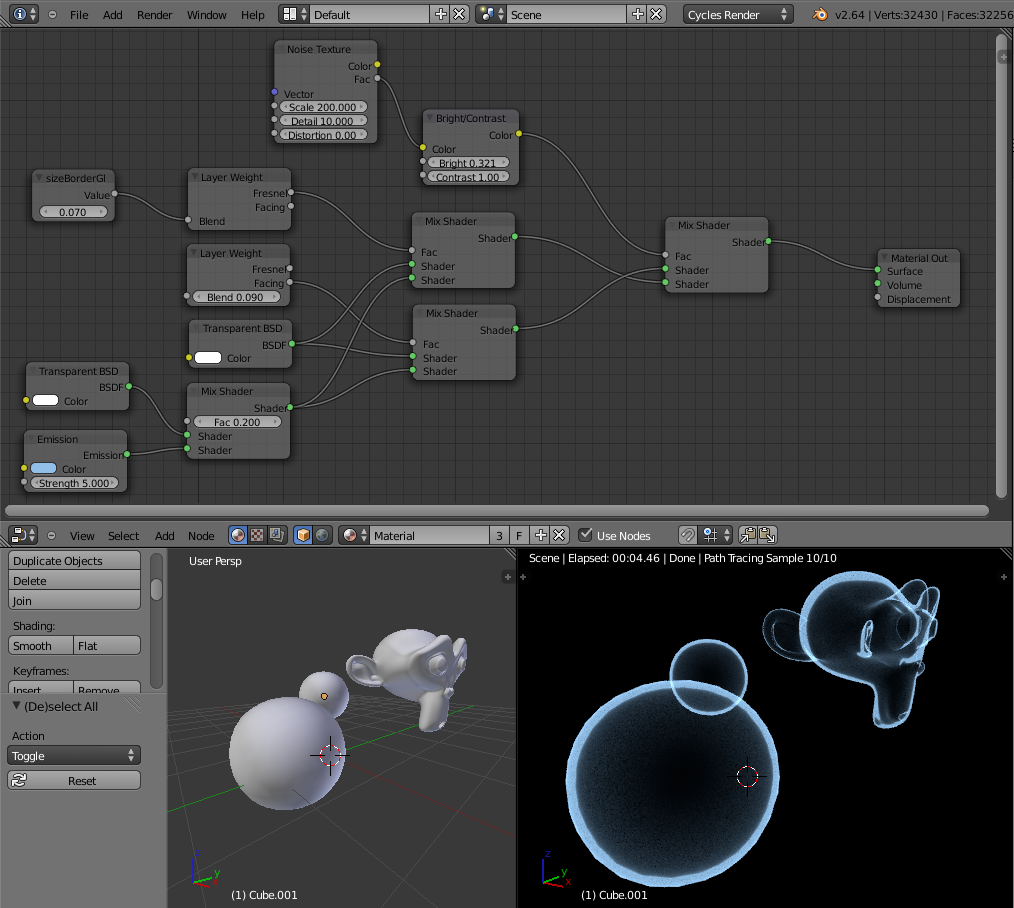Add new screen layout plus icon
The height and width of the screenshot is (908, 1014).
tap(440, 14)
